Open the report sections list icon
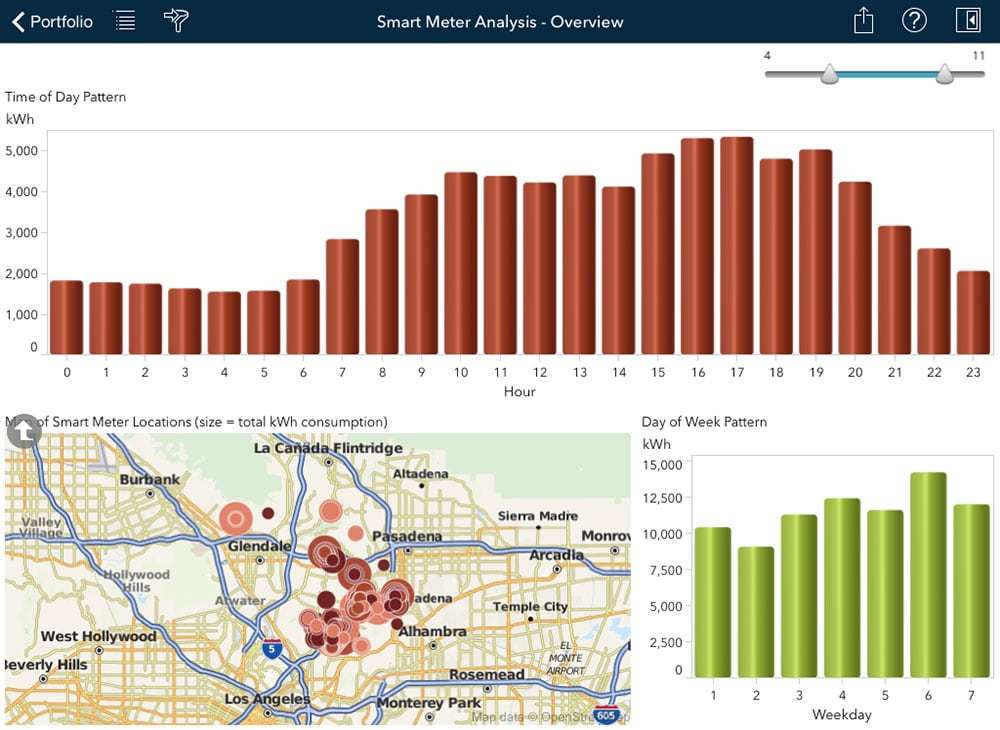 click(125, 21)
